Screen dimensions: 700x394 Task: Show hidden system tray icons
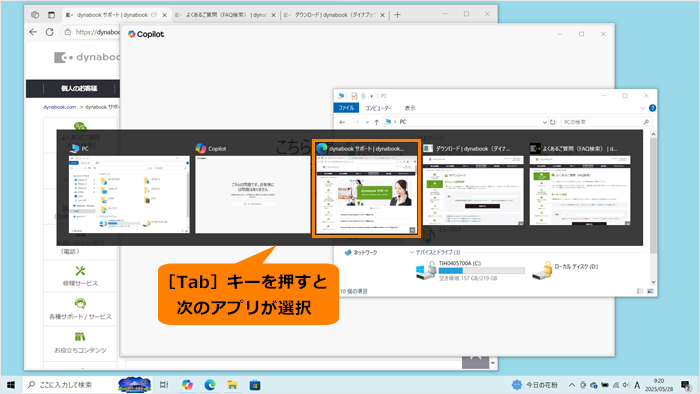point(572,385)
